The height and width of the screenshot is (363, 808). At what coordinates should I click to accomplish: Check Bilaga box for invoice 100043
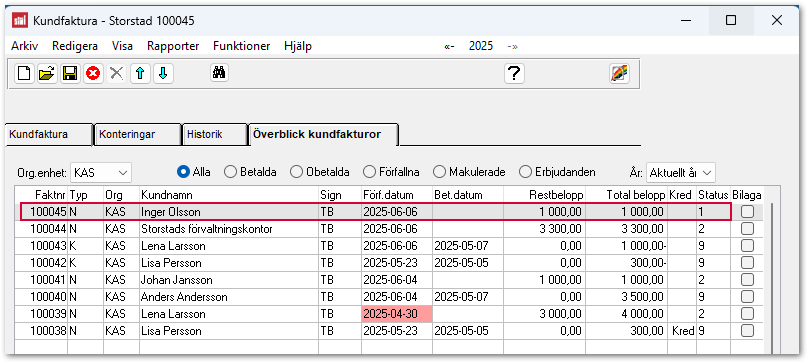coord(747,245)
